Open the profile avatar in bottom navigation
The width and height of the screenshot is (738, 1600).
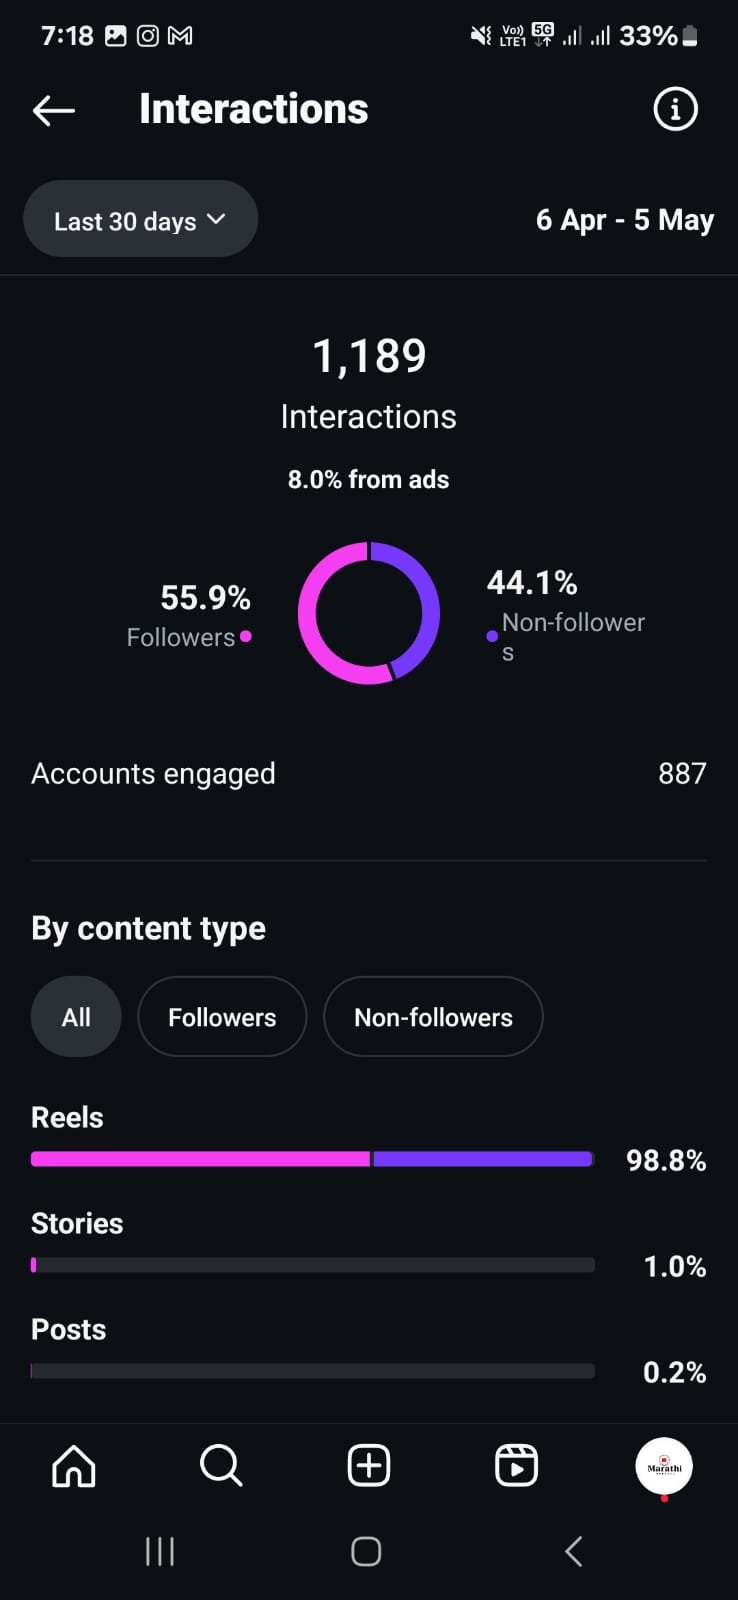pos(664,1466)
